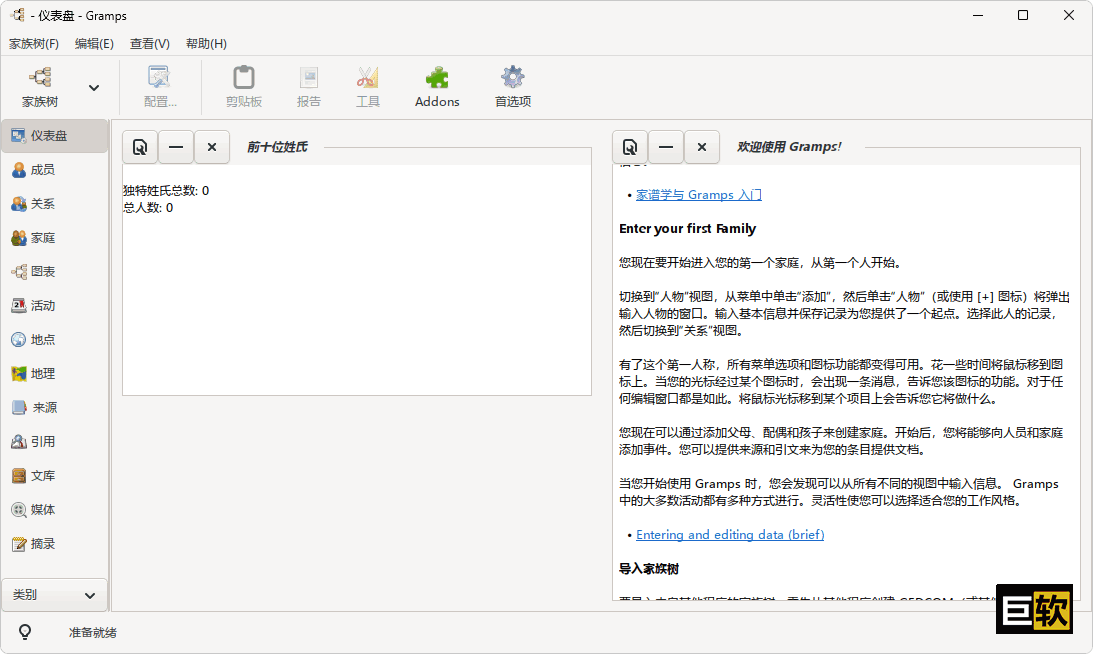1093x654 pixels.
Task: Close the 欢迎使用 Gramps gramplet
Action: [x=702, y=147]
